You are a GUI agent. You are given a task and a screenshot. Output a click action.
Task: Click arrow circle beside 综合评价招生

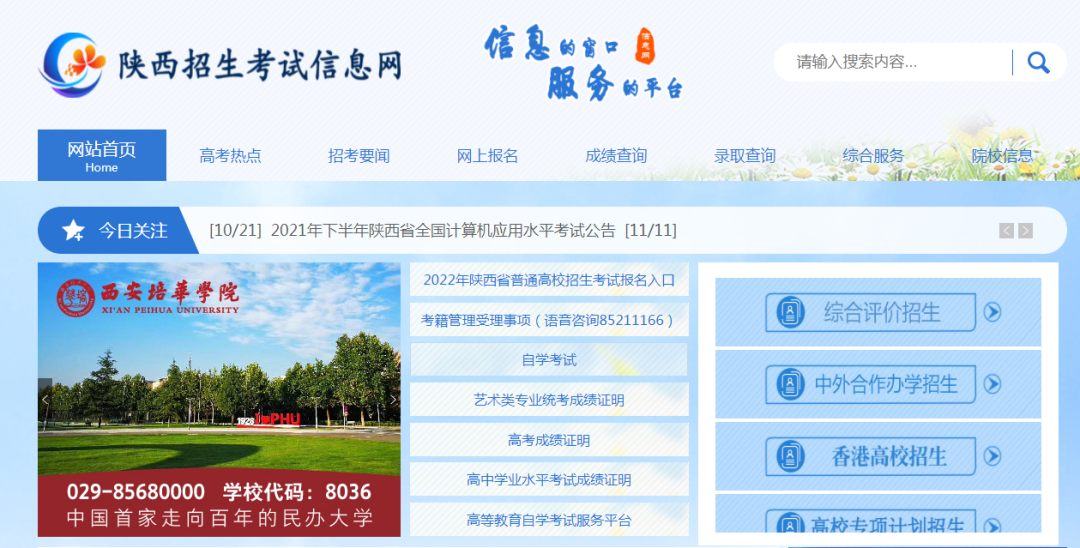[x=992, y=313]
